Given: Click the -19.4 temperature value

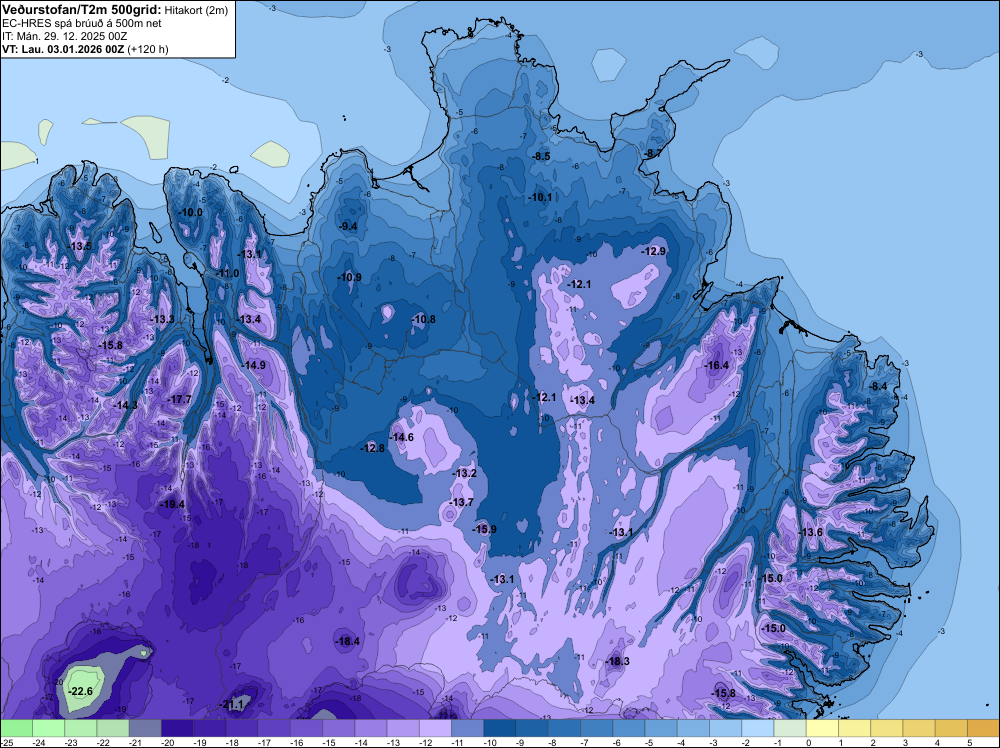Looking at the screenshot, I should click(x=173, y=504).
